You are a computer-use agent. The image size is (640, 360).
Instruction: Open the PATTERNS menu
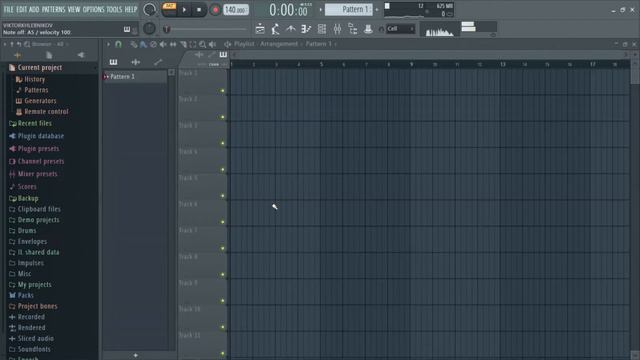pos(53,9)
